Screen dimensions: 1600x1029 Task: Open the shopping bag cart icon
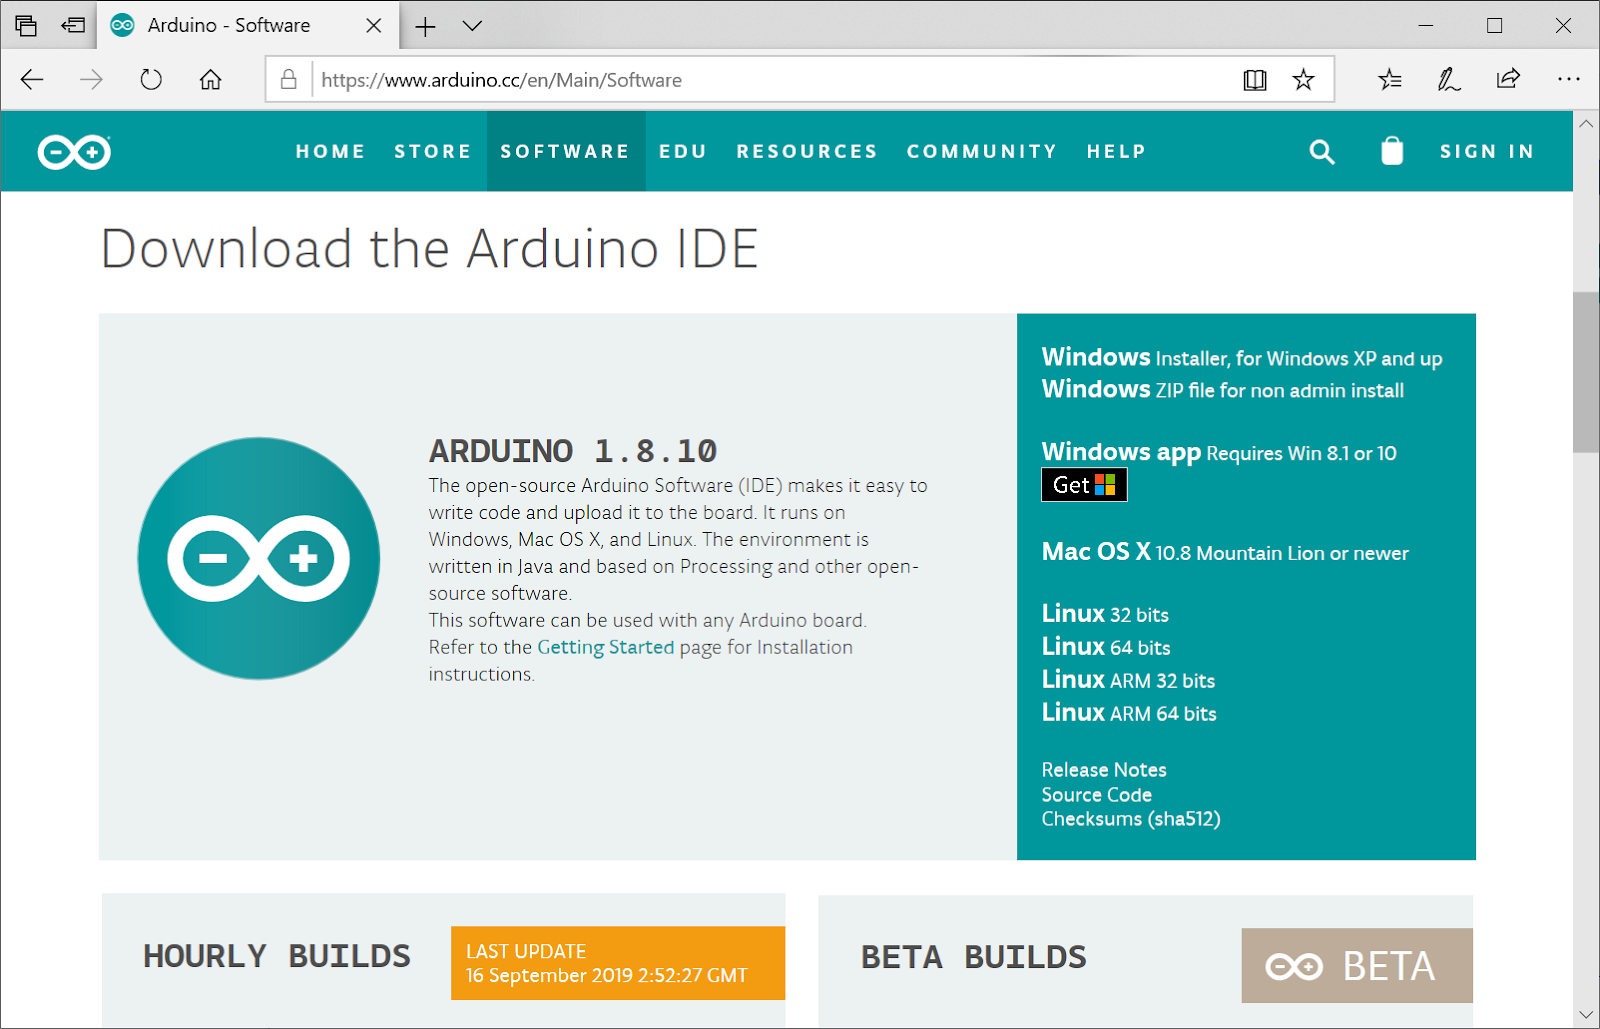coord(1392,151)
